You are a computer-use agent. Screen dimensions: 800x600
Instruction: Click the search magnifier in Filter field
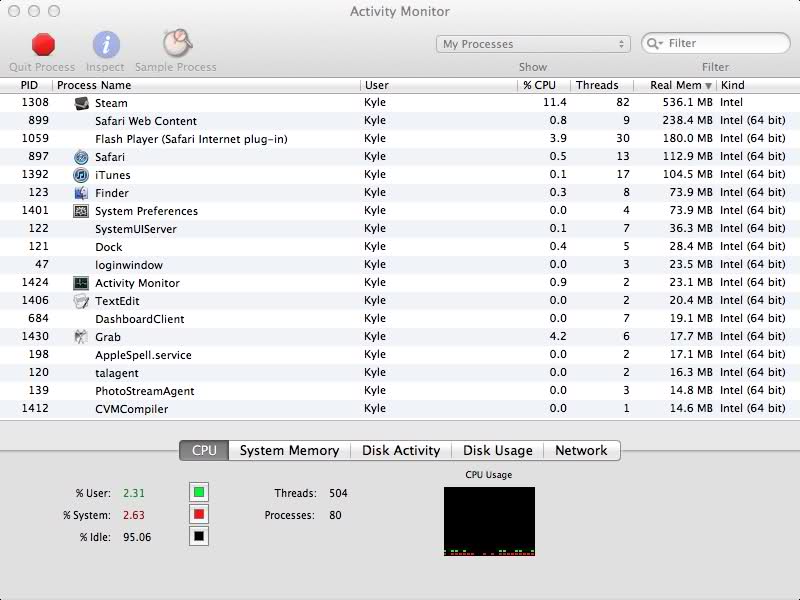tap(655, 43)
